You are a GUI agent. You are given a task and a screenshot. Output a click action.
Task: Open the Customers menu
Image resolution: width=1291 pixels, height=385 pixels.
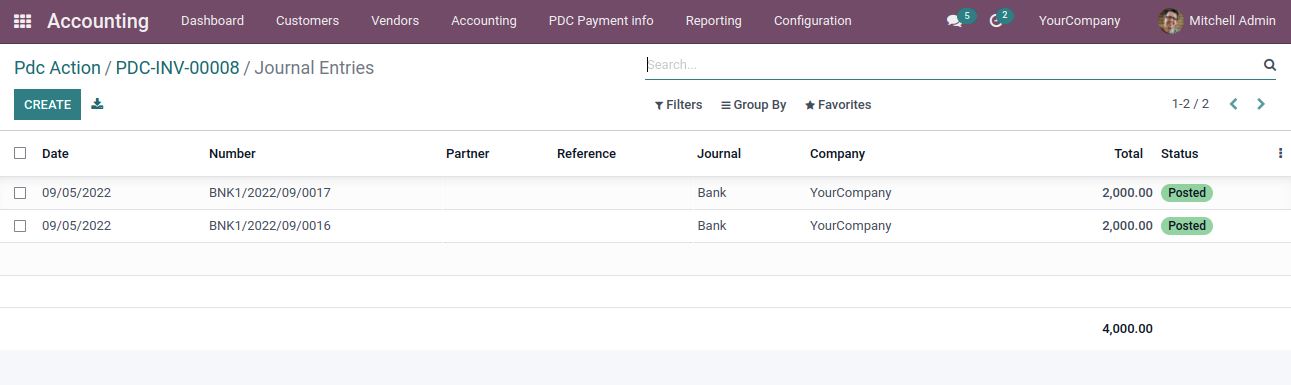coord(307,21)
